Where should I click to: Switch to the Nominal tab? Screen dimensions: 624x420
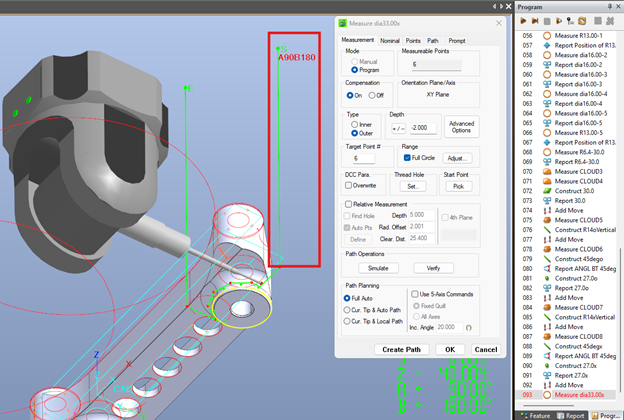click(x=389, y=40)
